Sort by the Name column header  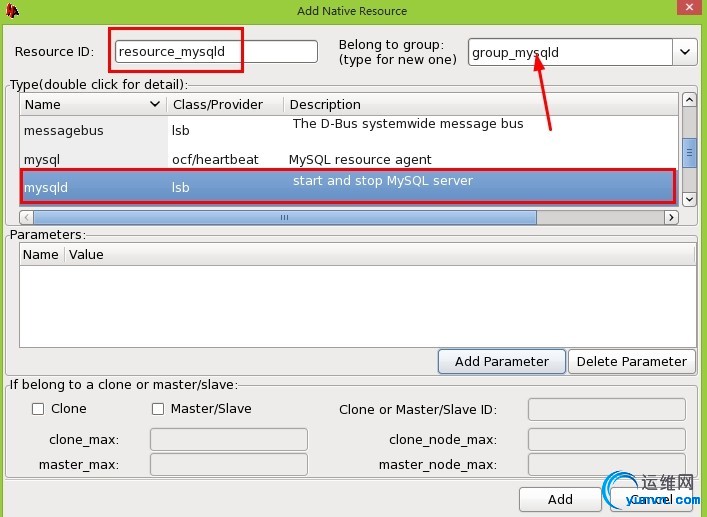click(93, 105)
